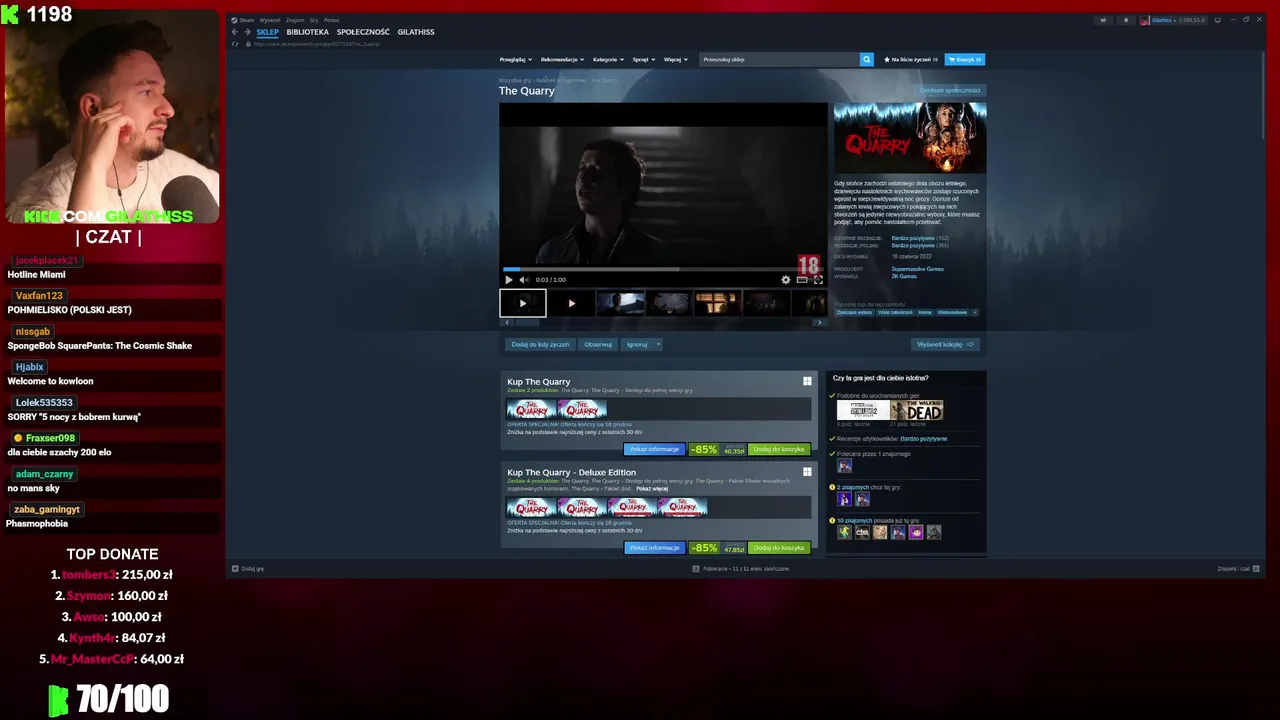This screenshot has height=720, width=1280.
Task: Select the Horror tag
Action: (x=925, y=312)
